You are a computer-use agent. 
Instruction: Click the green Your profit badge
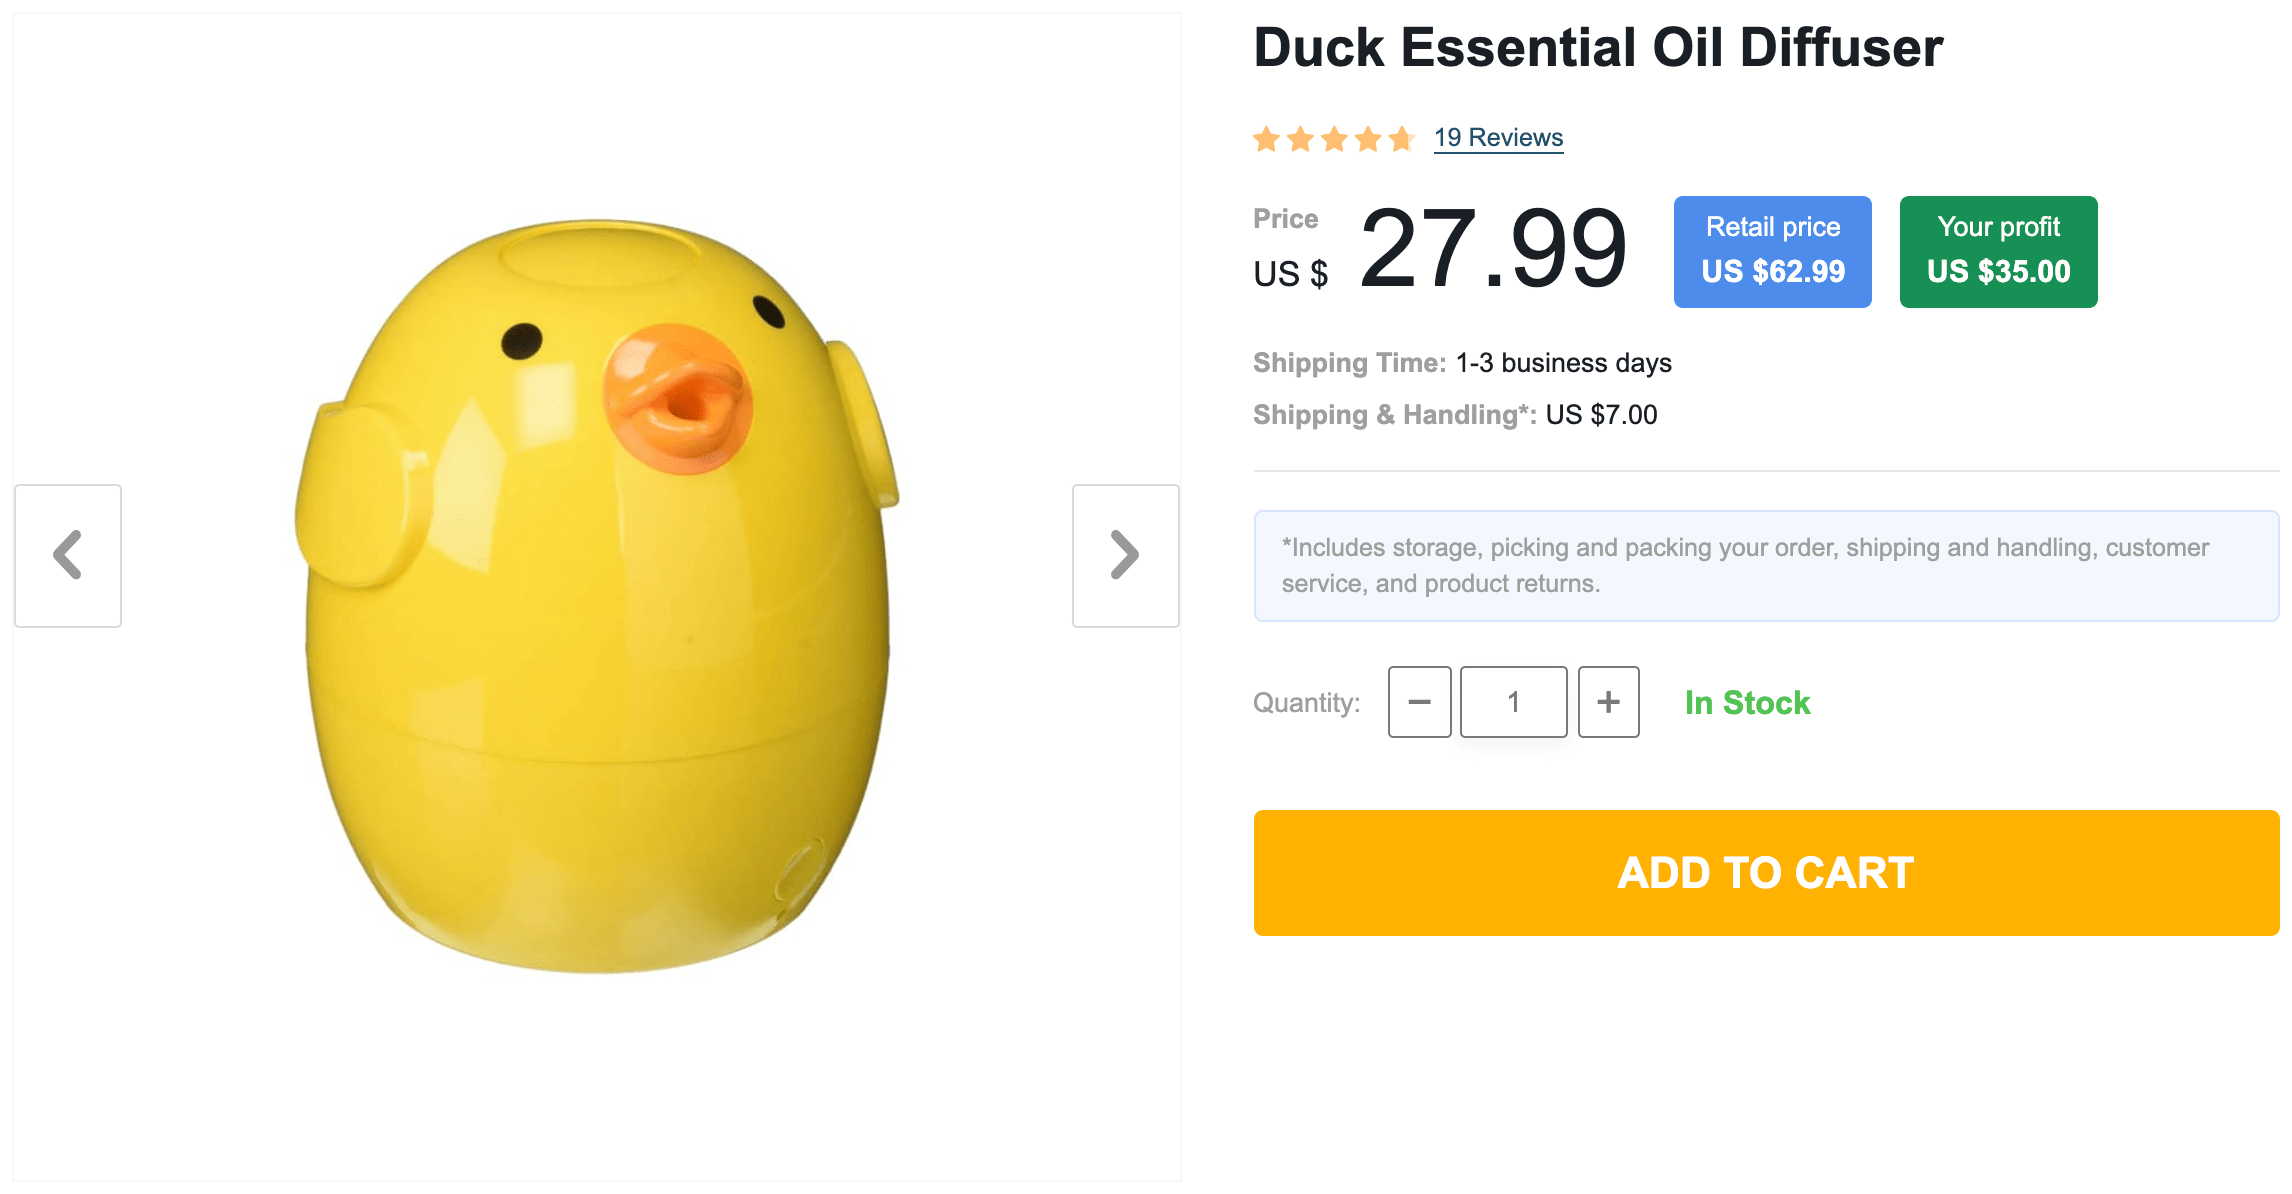pos(1998,252)
